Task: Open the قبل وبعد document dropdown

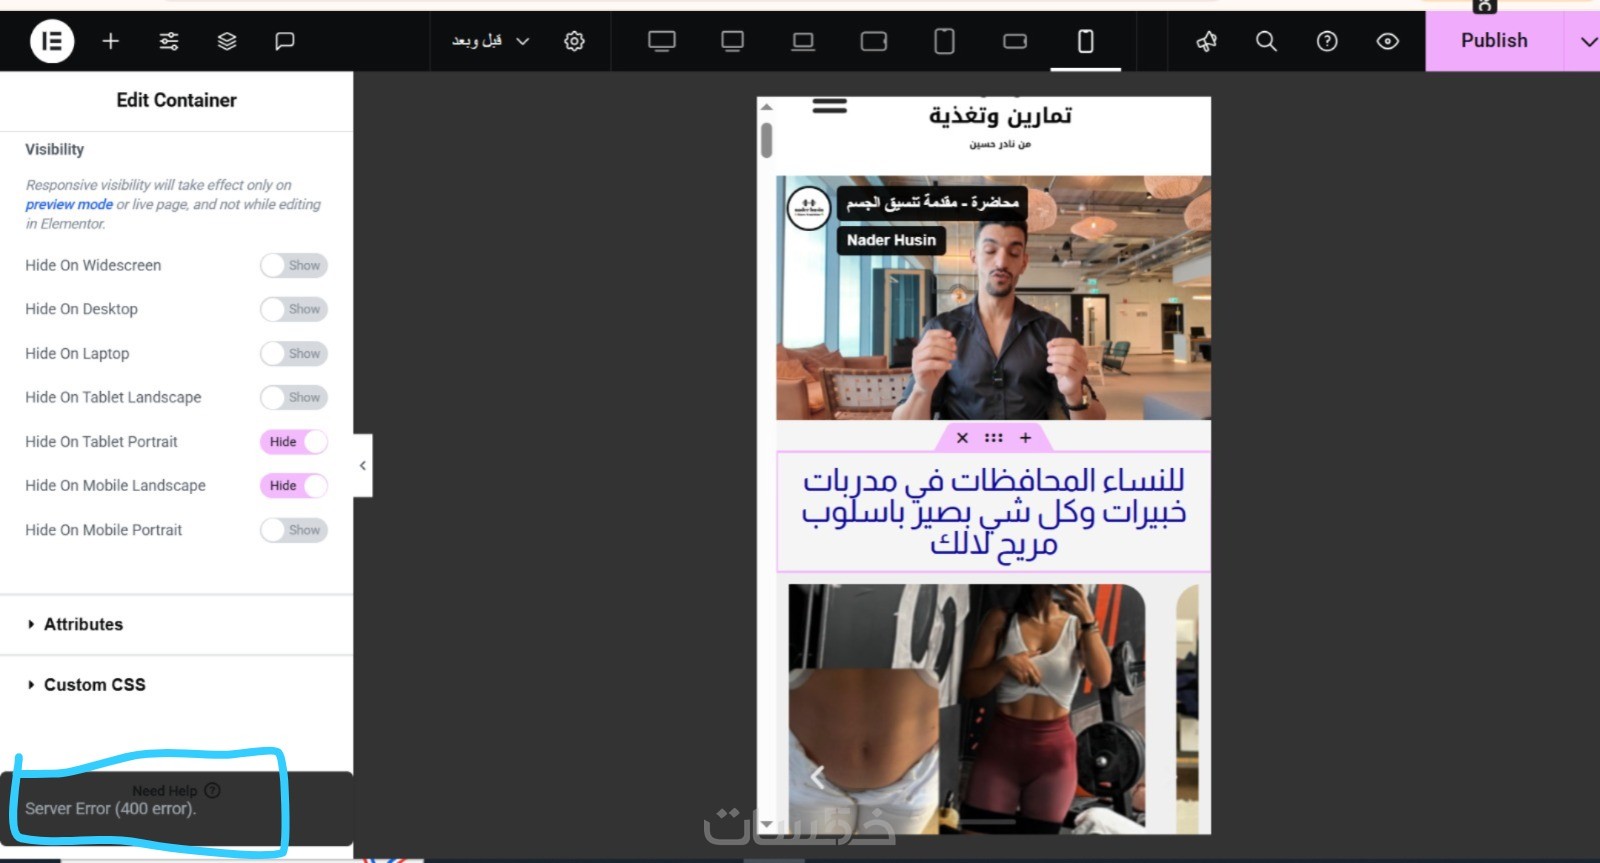Action: click(490, 41)
